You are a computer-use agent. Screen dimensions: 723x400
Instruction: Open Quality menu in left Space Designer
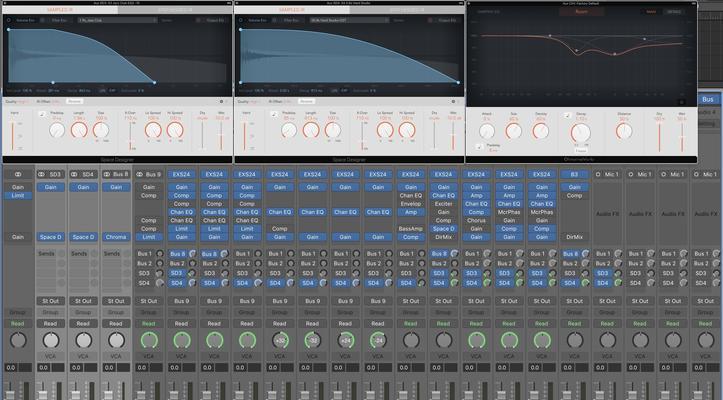click(x=17, y=101)
